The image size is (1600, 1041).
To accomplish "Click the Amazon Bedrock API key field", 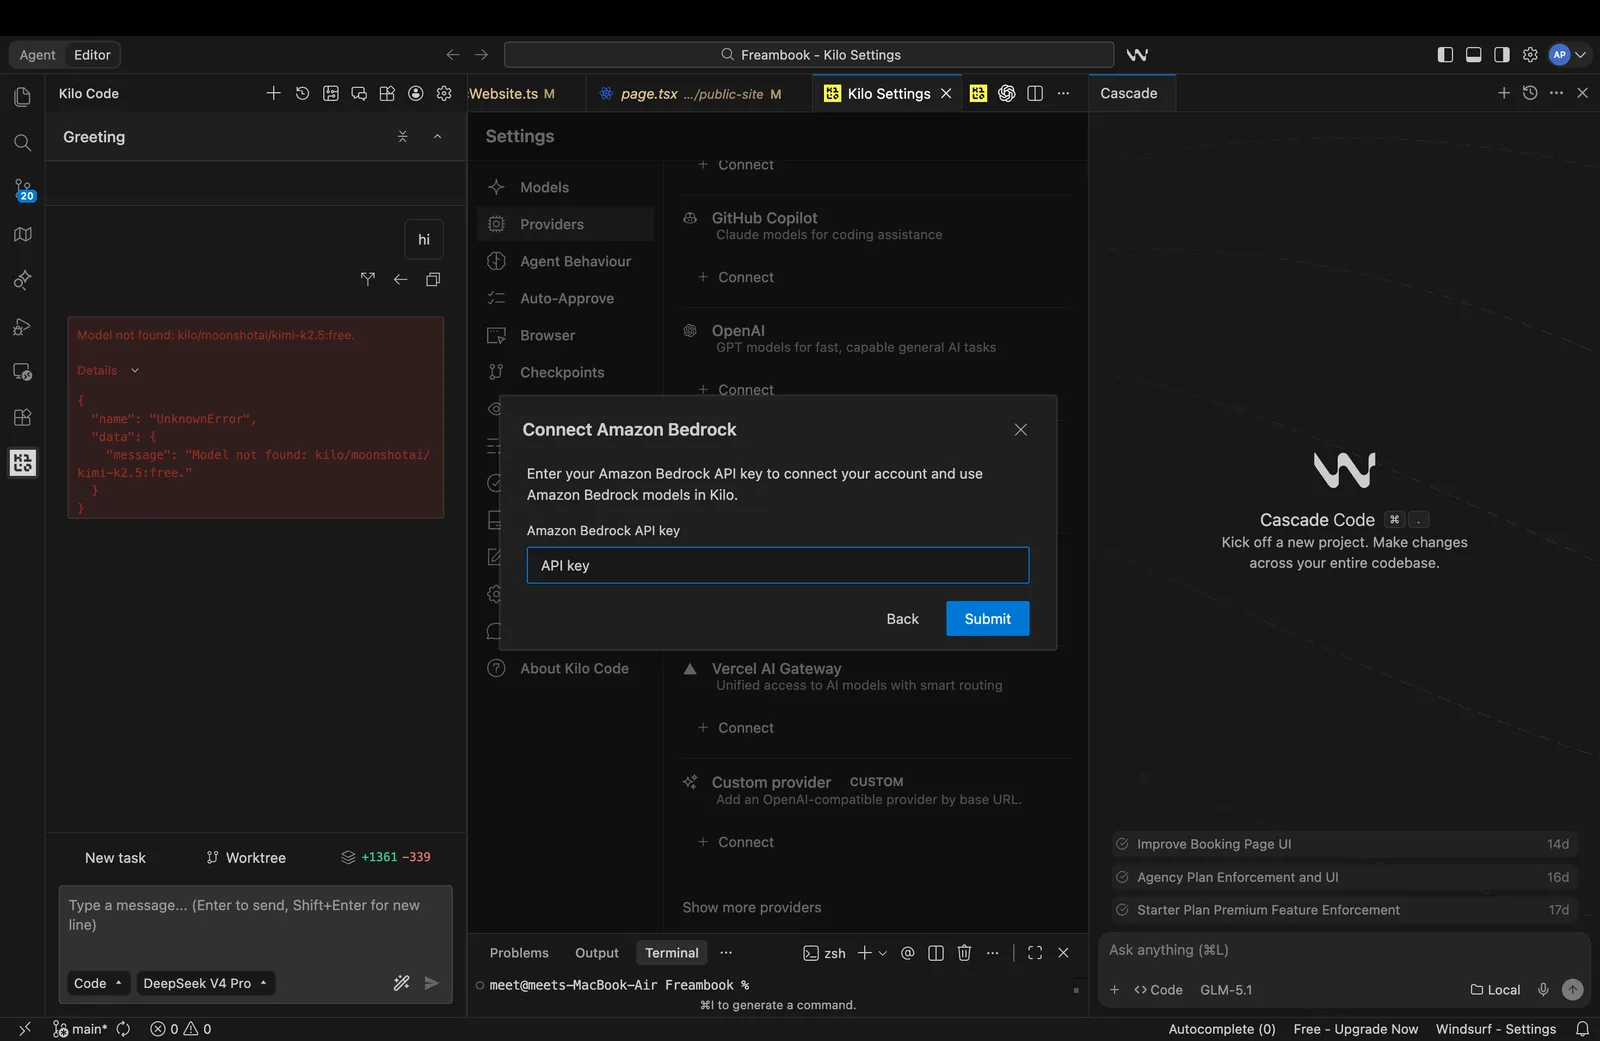I will (x=778, y=565).
